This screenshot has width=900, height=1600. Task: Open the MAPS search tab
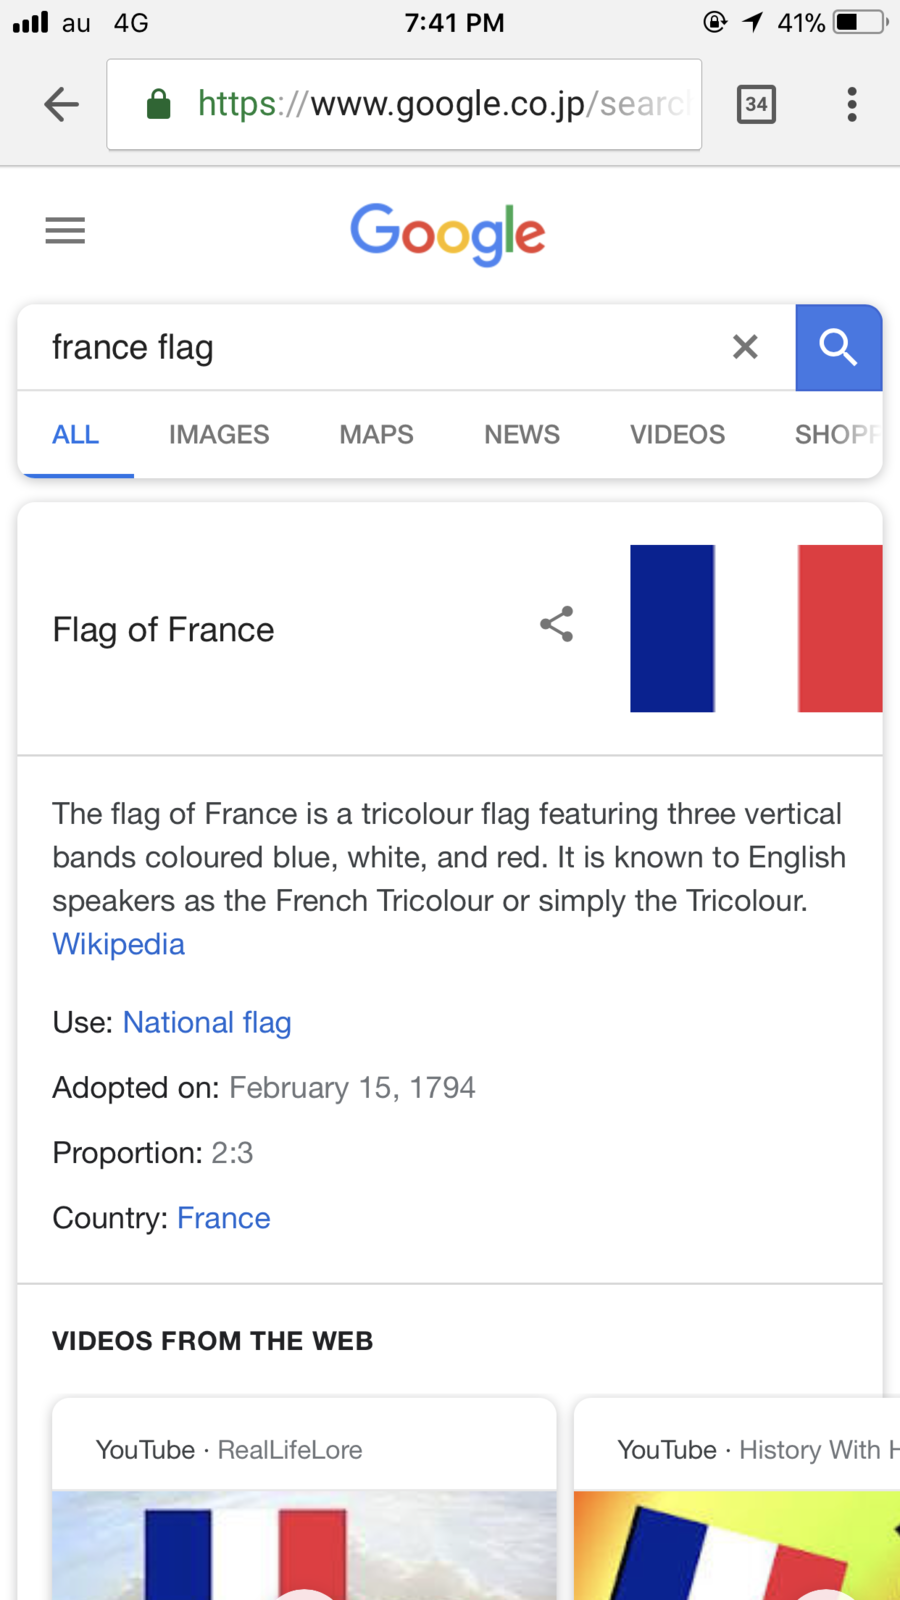click(x=376, y=434)
